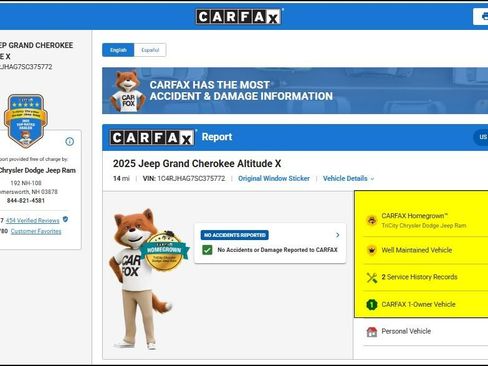Open the dealer info circle icon
This screenshot has width=488, height=366.
tap(70, 141)
